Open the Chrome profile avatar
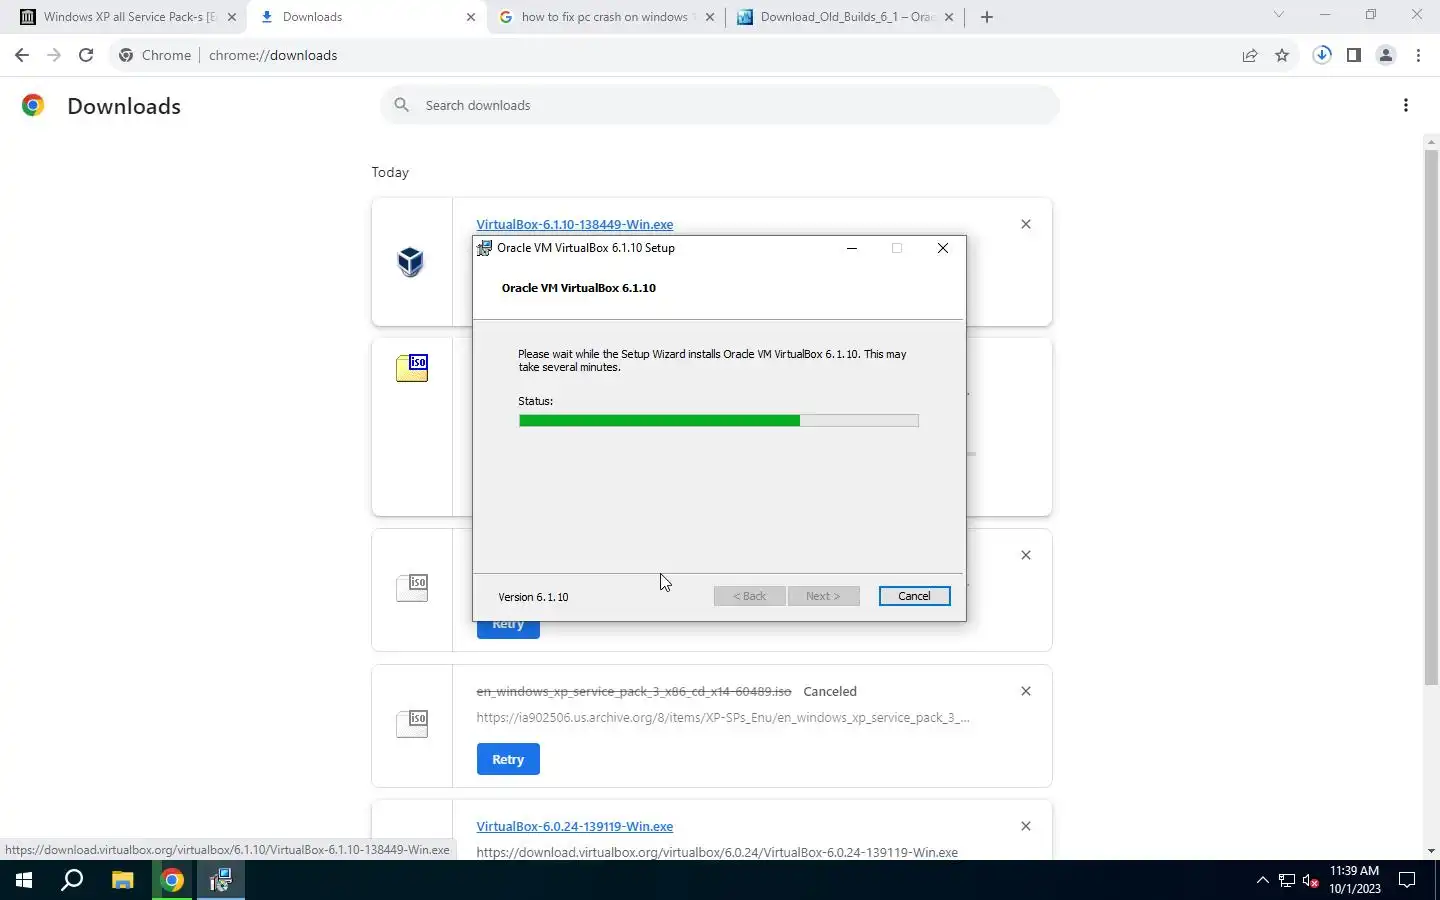This screenshot has height=900, width=1440. [1386, 55]
